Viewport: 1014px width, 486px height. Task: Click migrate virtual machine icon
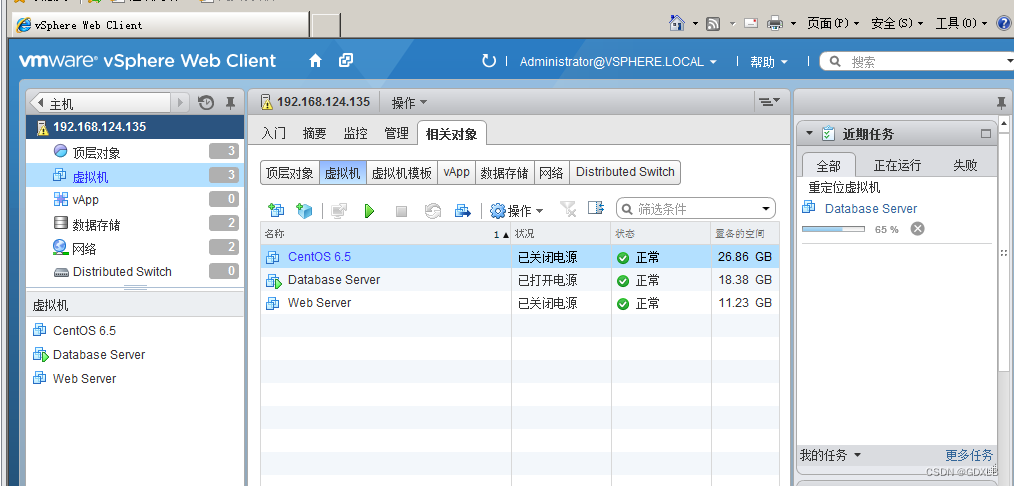462,210
